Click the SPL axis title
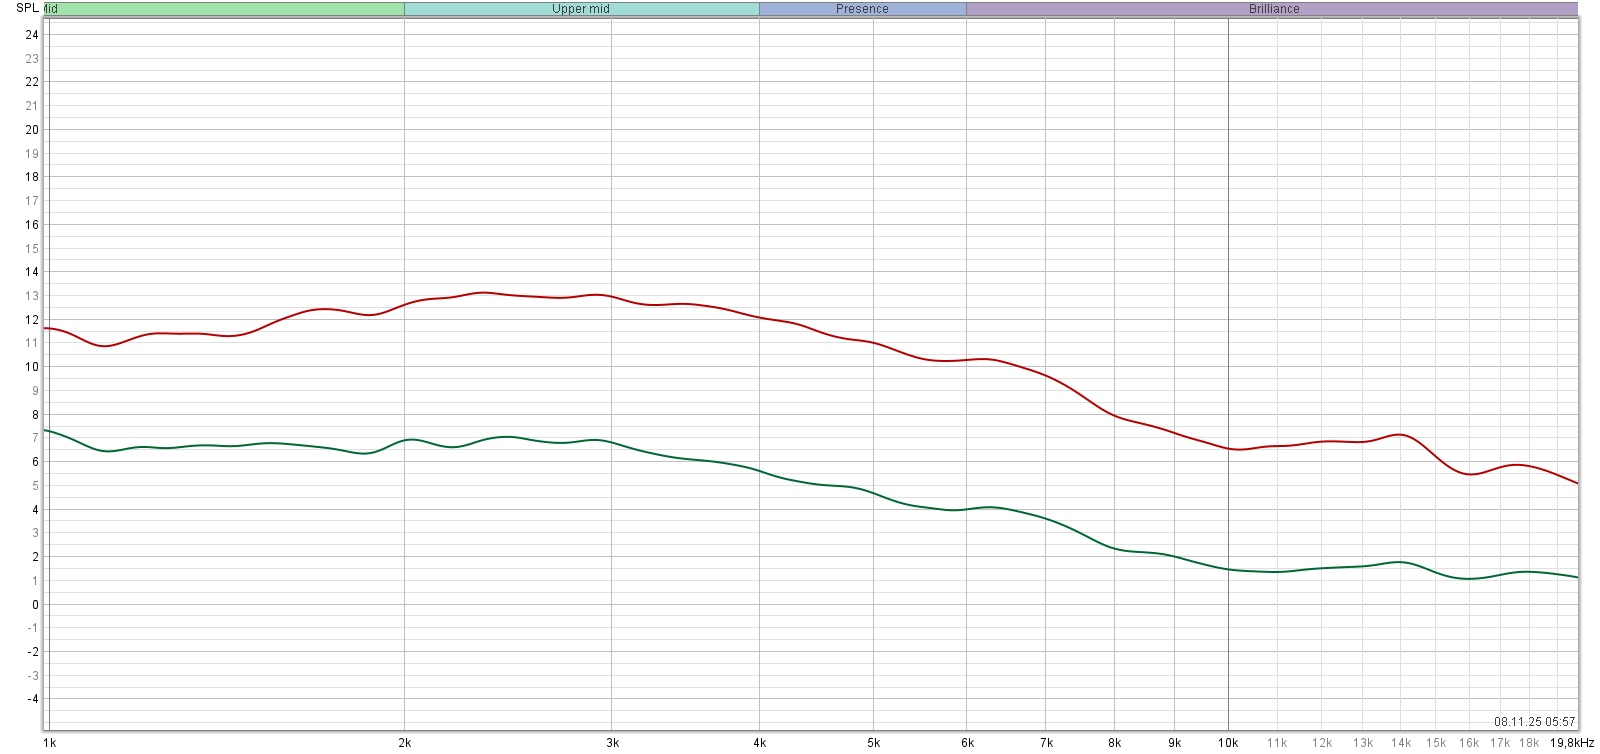1600x754 pixels. click(27, 8)
